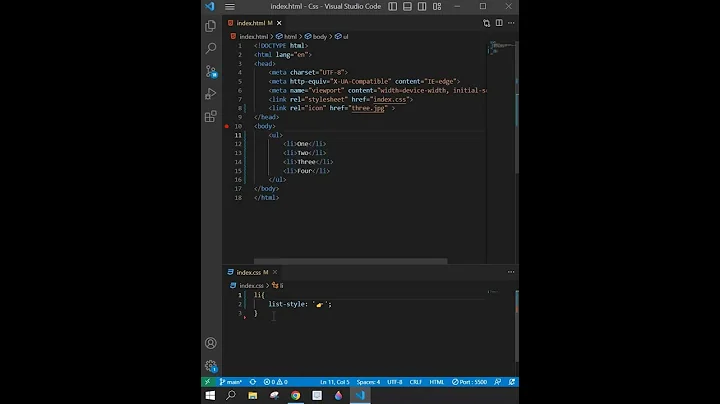Viewport: 720px width, 404px height.
Task: Open the Accounts menu icon
Action: point(211,343)
